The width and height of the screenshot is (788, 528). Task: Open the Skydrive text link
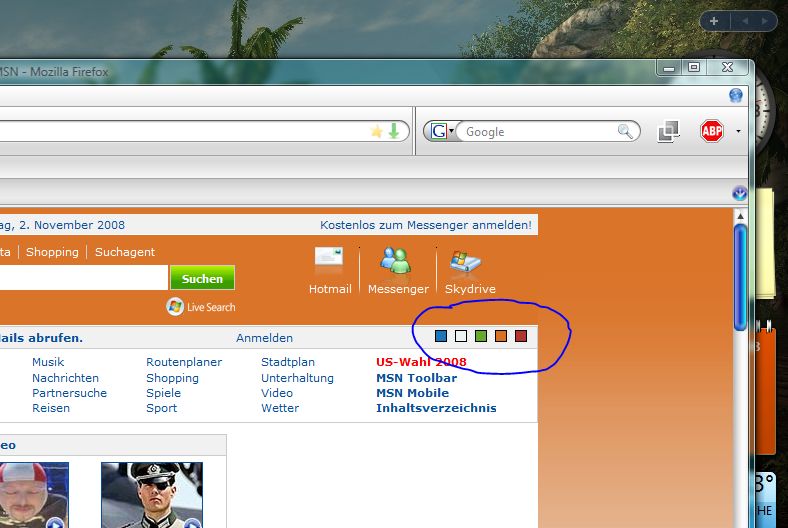470,289
